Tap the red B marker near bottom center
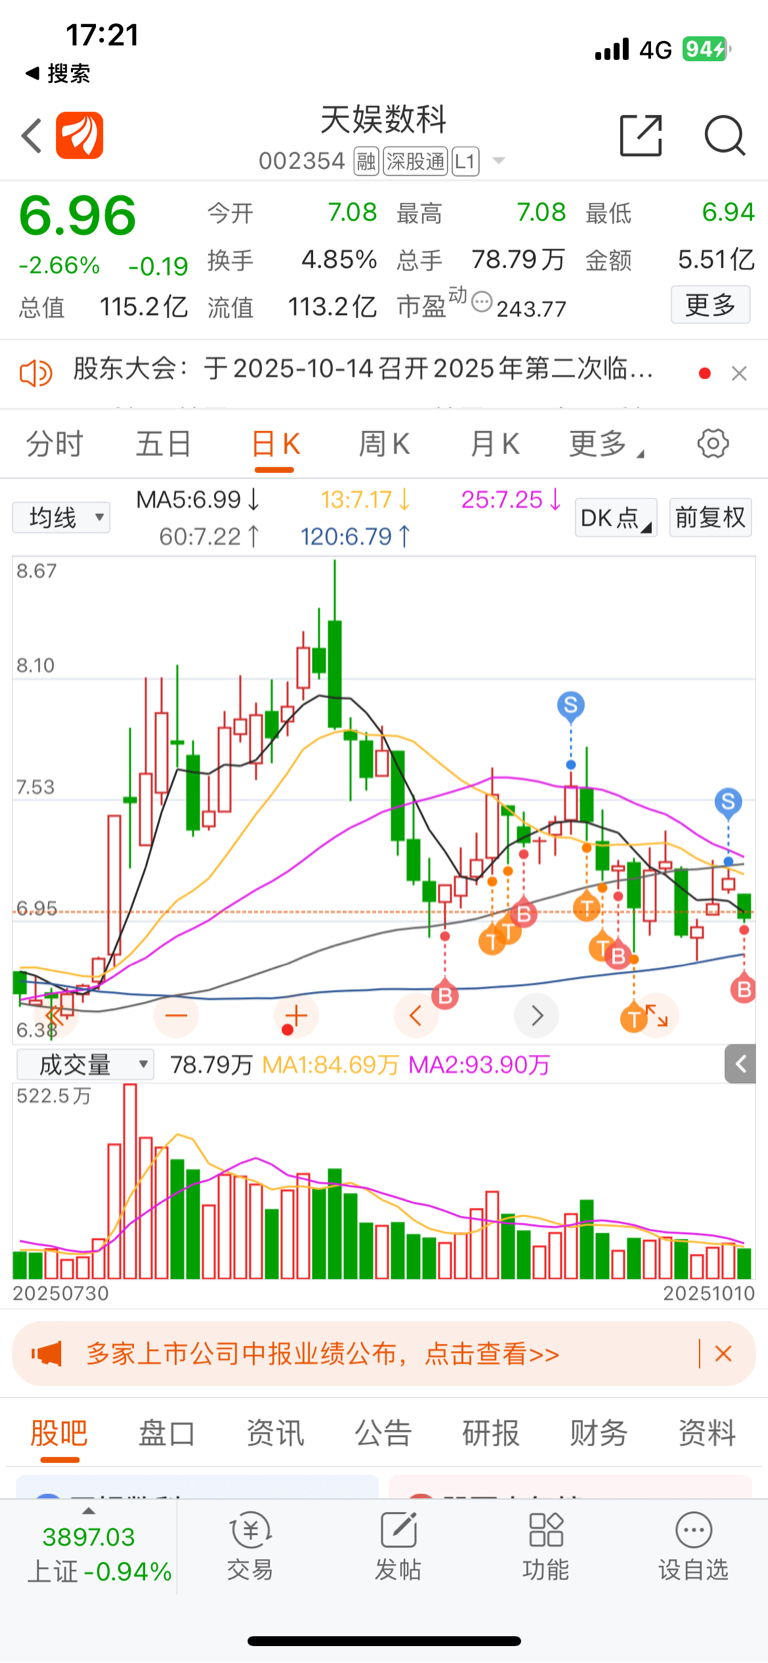The height and width of the screenshot is (1663, 768). [445, 995]
